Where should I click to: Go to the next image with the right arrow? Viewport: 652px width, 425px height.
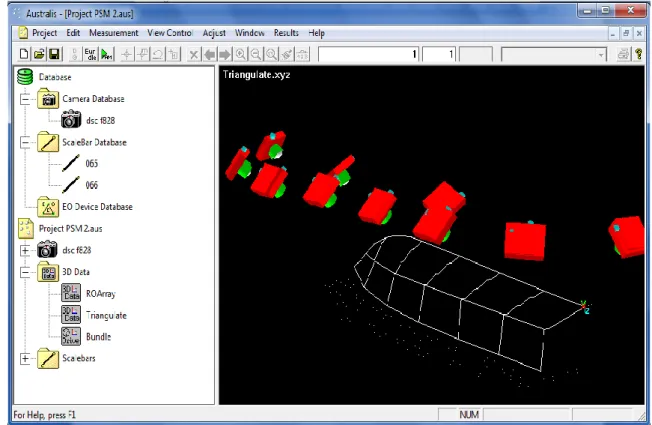(x=225, y=54)
